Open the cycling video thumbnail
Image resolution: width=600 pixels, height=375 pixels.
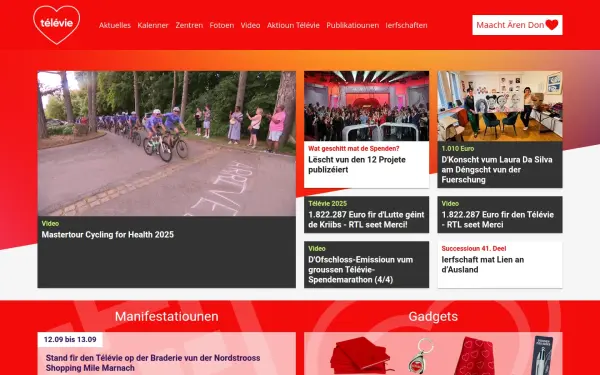(166, 143)
